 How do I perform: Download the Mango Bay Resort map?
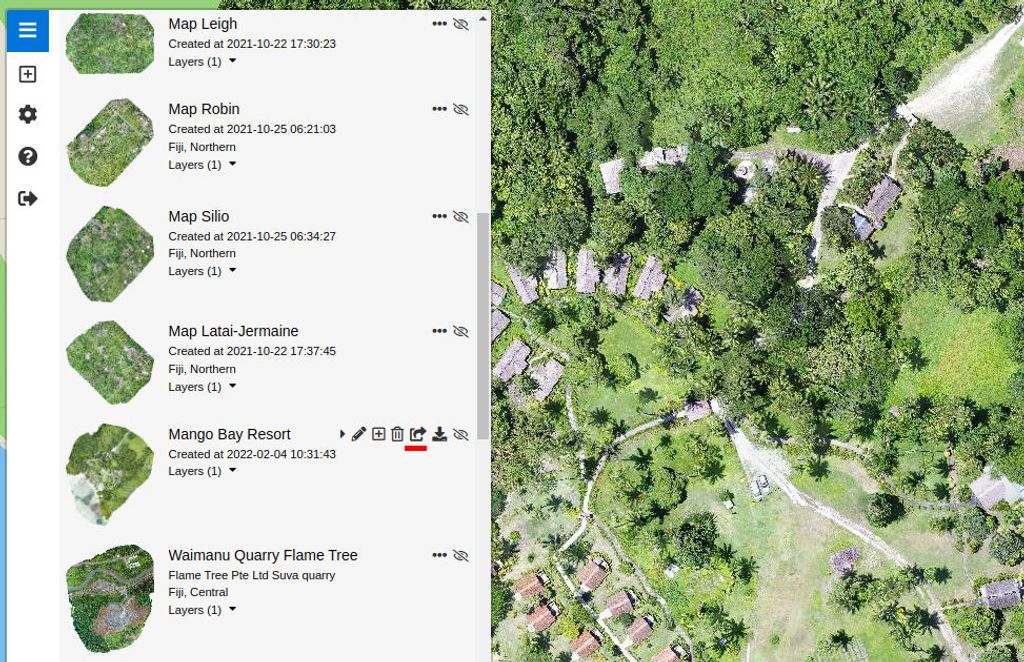pos(440,434)
